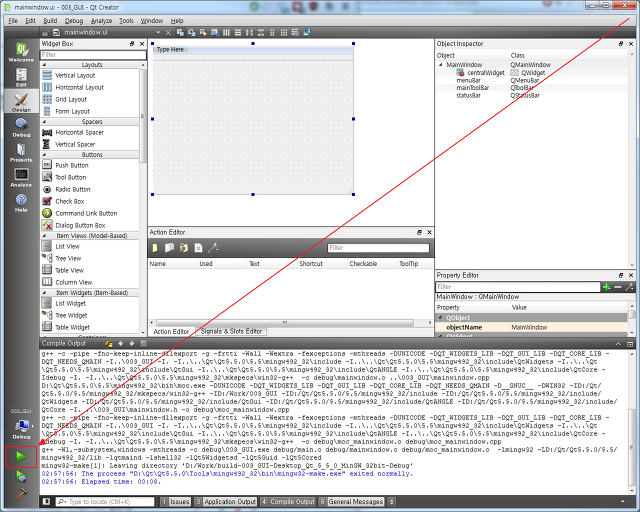Click Edit Buddies toolbar icon
The image size is (640, 512).
203,32
